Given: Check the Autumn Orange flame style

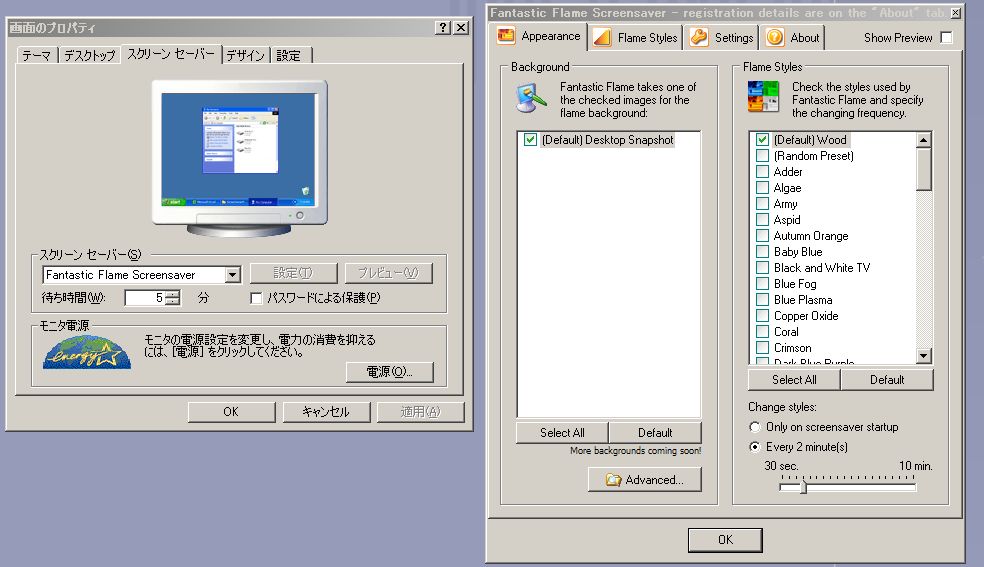Looking at the screenshot, I should click(762, 235).
